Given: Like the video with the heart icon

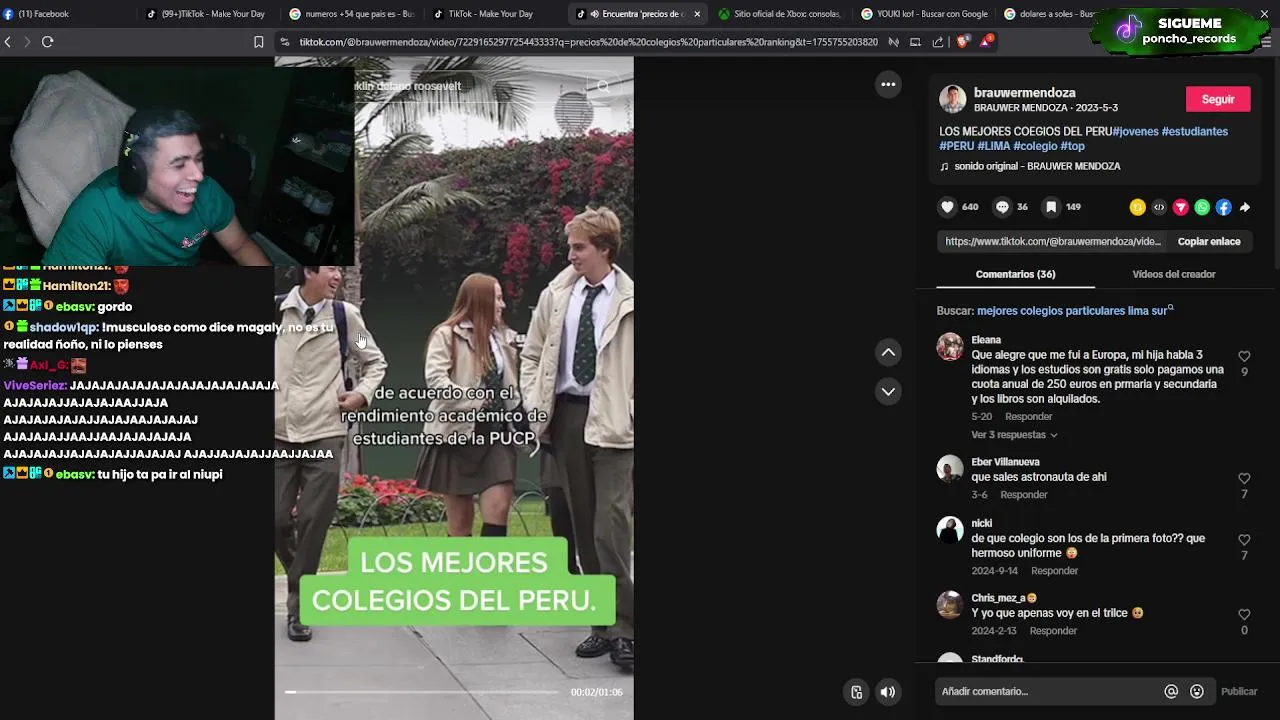Looking at the screenshot, I should (x=947, y=207).
